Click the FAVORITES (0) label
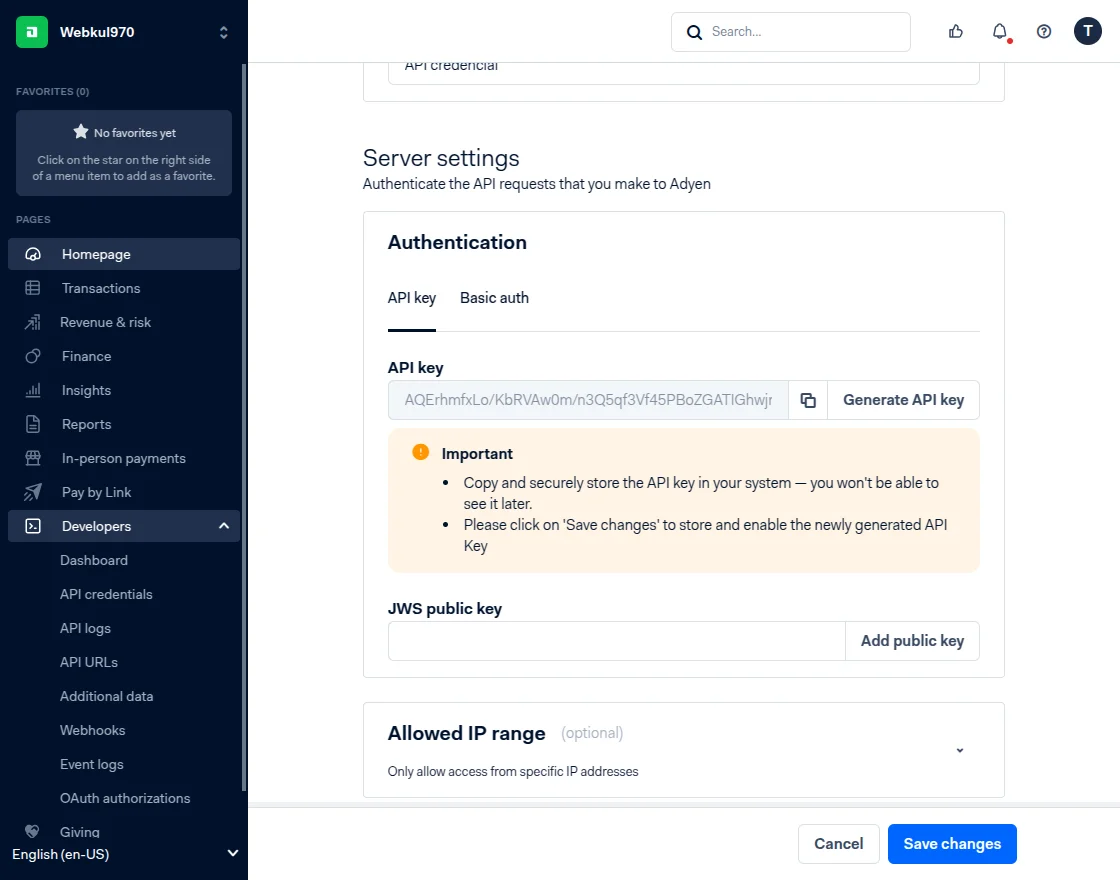 52,91
